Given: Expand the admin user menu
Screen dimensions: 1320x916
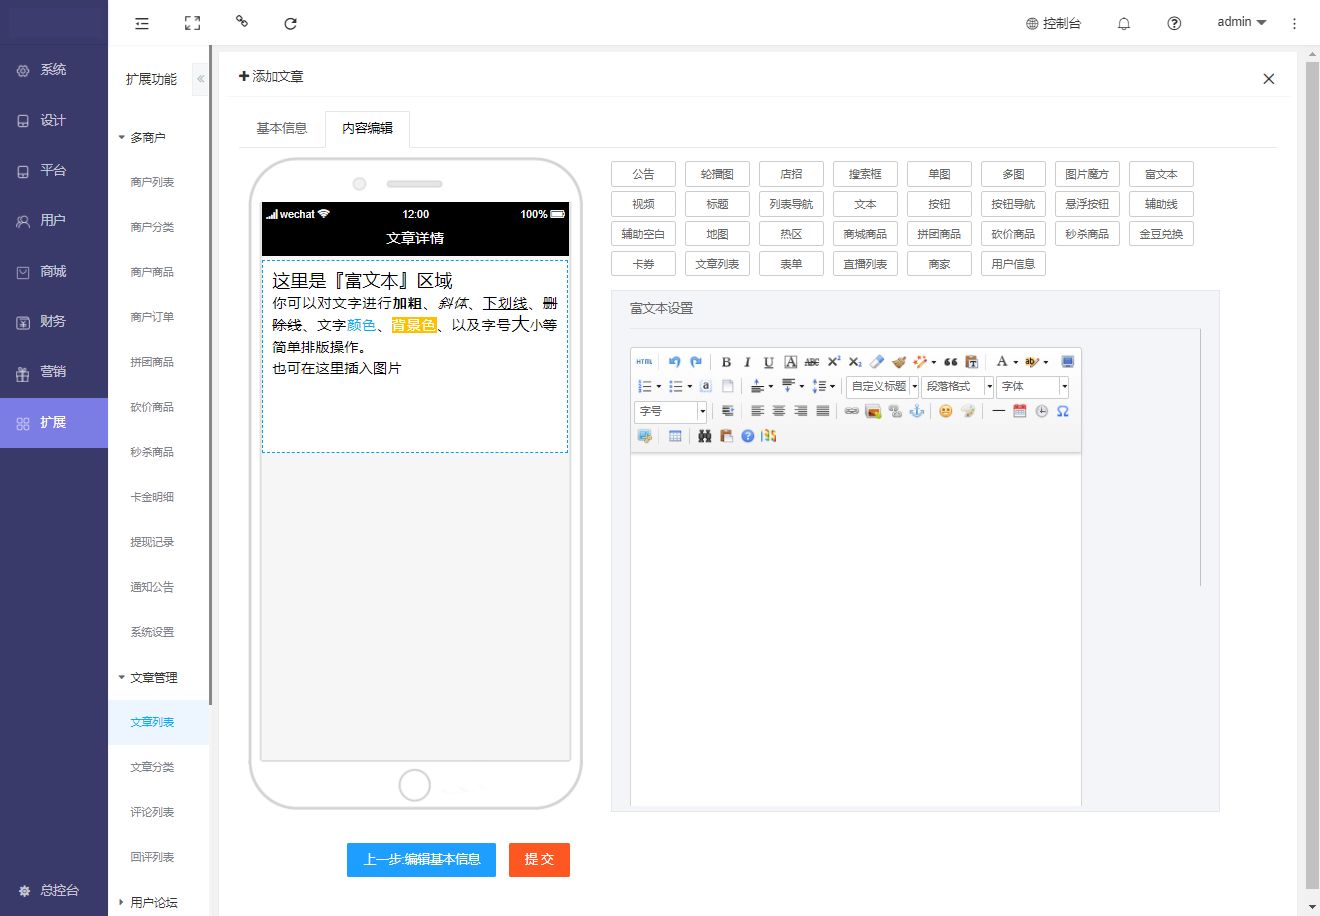Looking at the screenshot, I should pyautogui.click(x=1241, y=22).
